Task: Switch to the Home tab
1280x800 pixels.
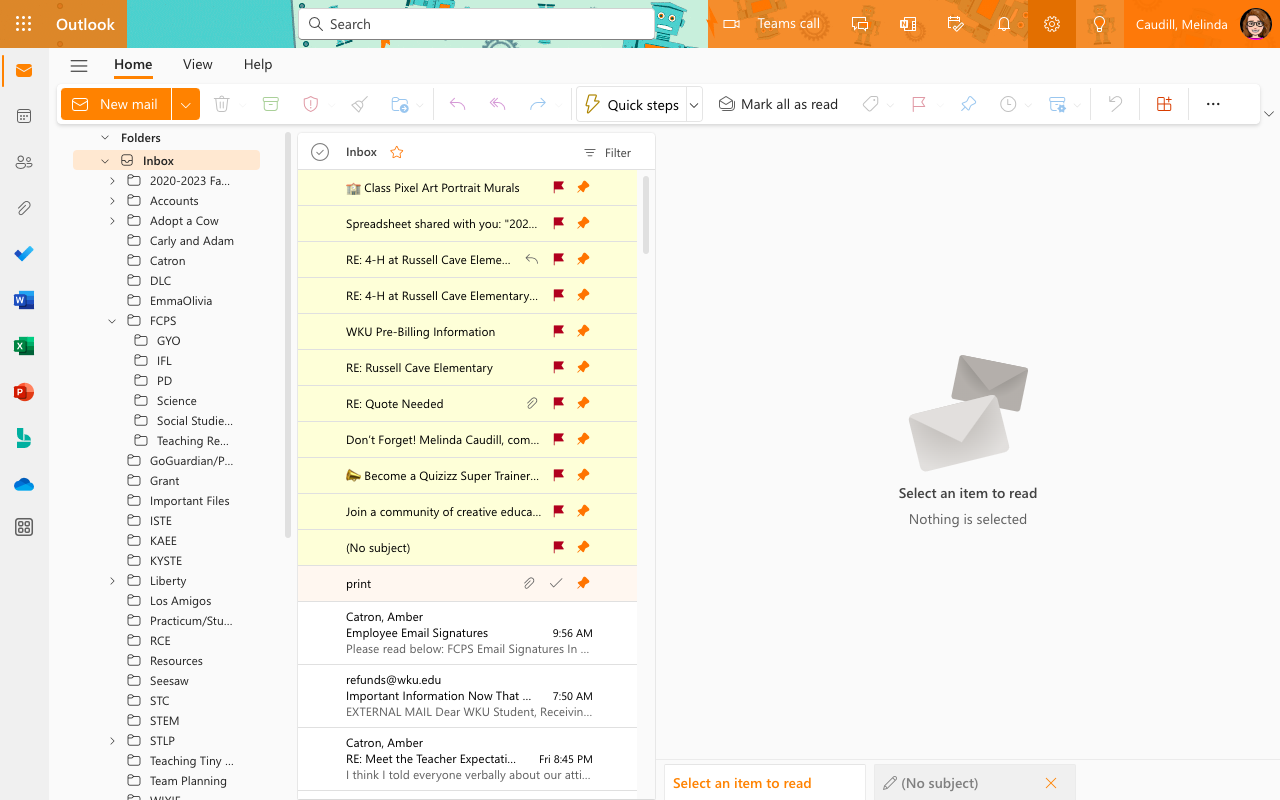Action: pos(133,64)
